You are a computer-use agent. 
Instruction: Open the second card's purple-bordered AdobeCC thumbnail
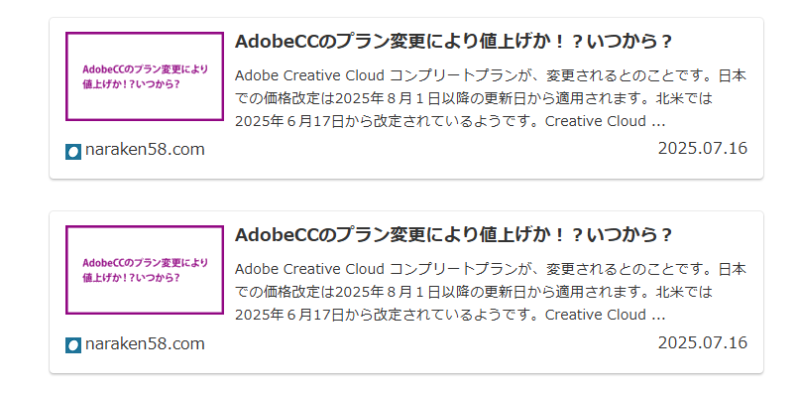[144, 269]
